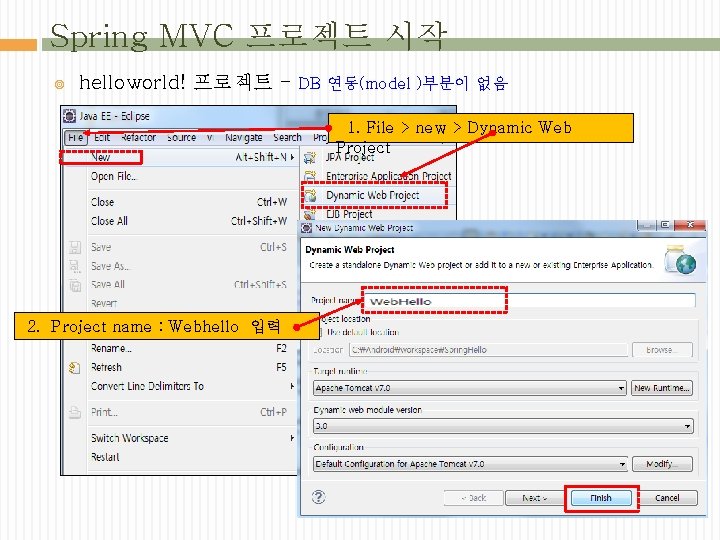720x540 pixels.
Task: Click the Enterprise Application Project icon
Action: tap(310, 176)
